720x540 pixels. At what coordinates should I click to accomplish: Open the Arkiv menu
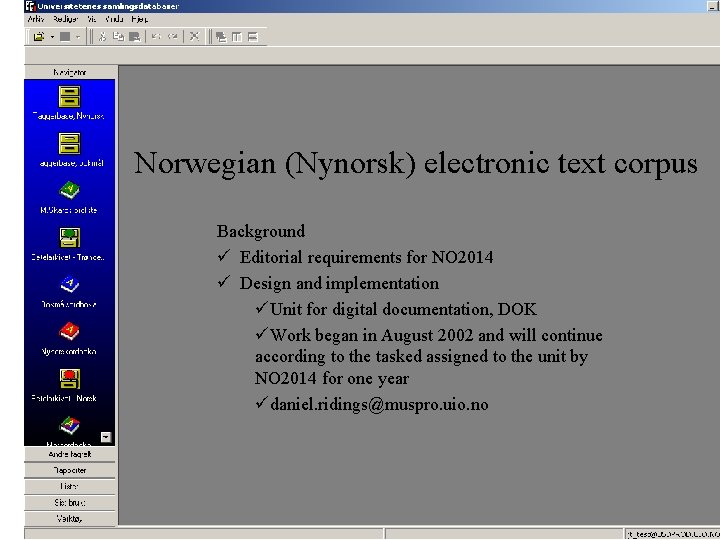click(x=36, y=19)
